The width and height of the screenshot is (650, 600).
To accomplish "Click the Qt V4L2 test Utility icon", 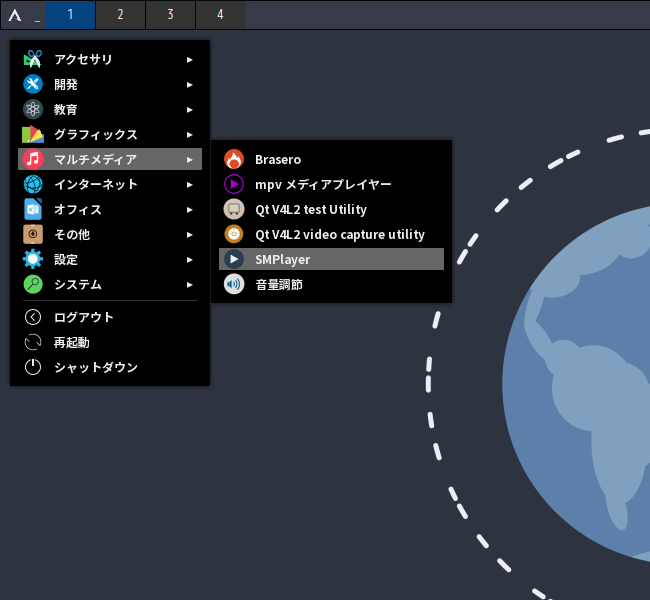I will [x=234, y=209].
